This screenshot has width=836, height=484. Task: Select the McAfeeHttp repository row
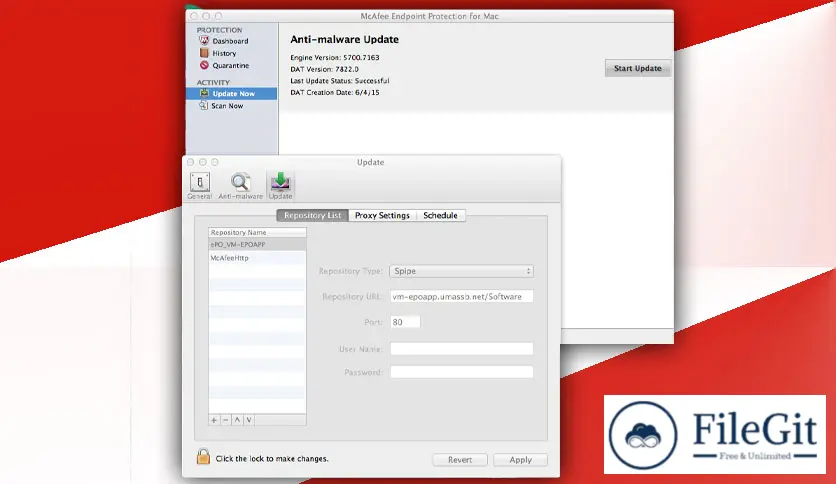pyautogui.click(x=258, y=258)
